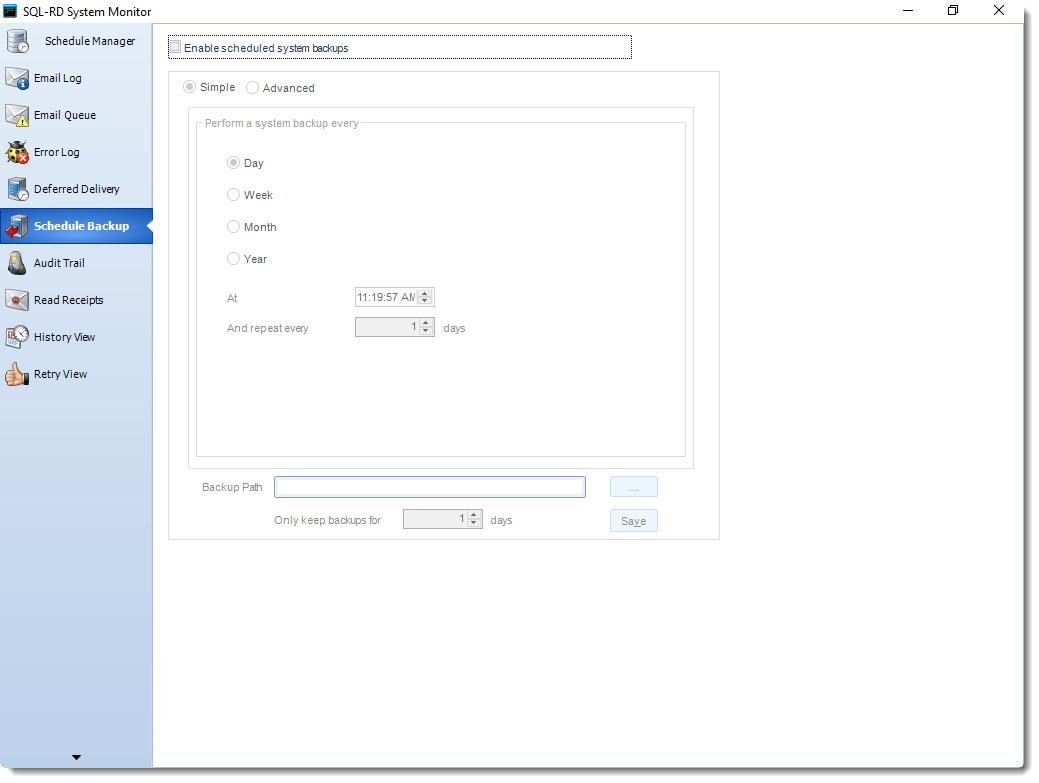Click the keep backups days field
The image size is (1039, 783).
point(435,519)
